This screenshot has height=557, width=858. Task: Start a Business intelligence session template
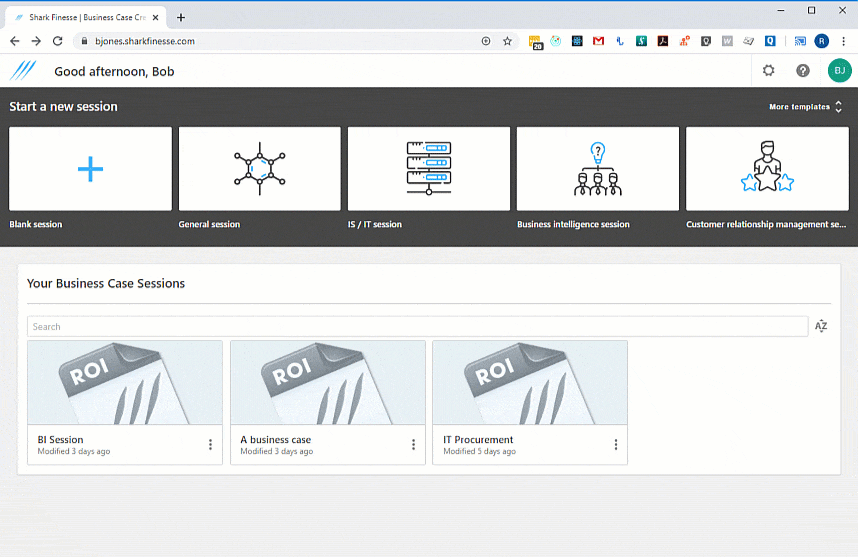pos(598,169)
